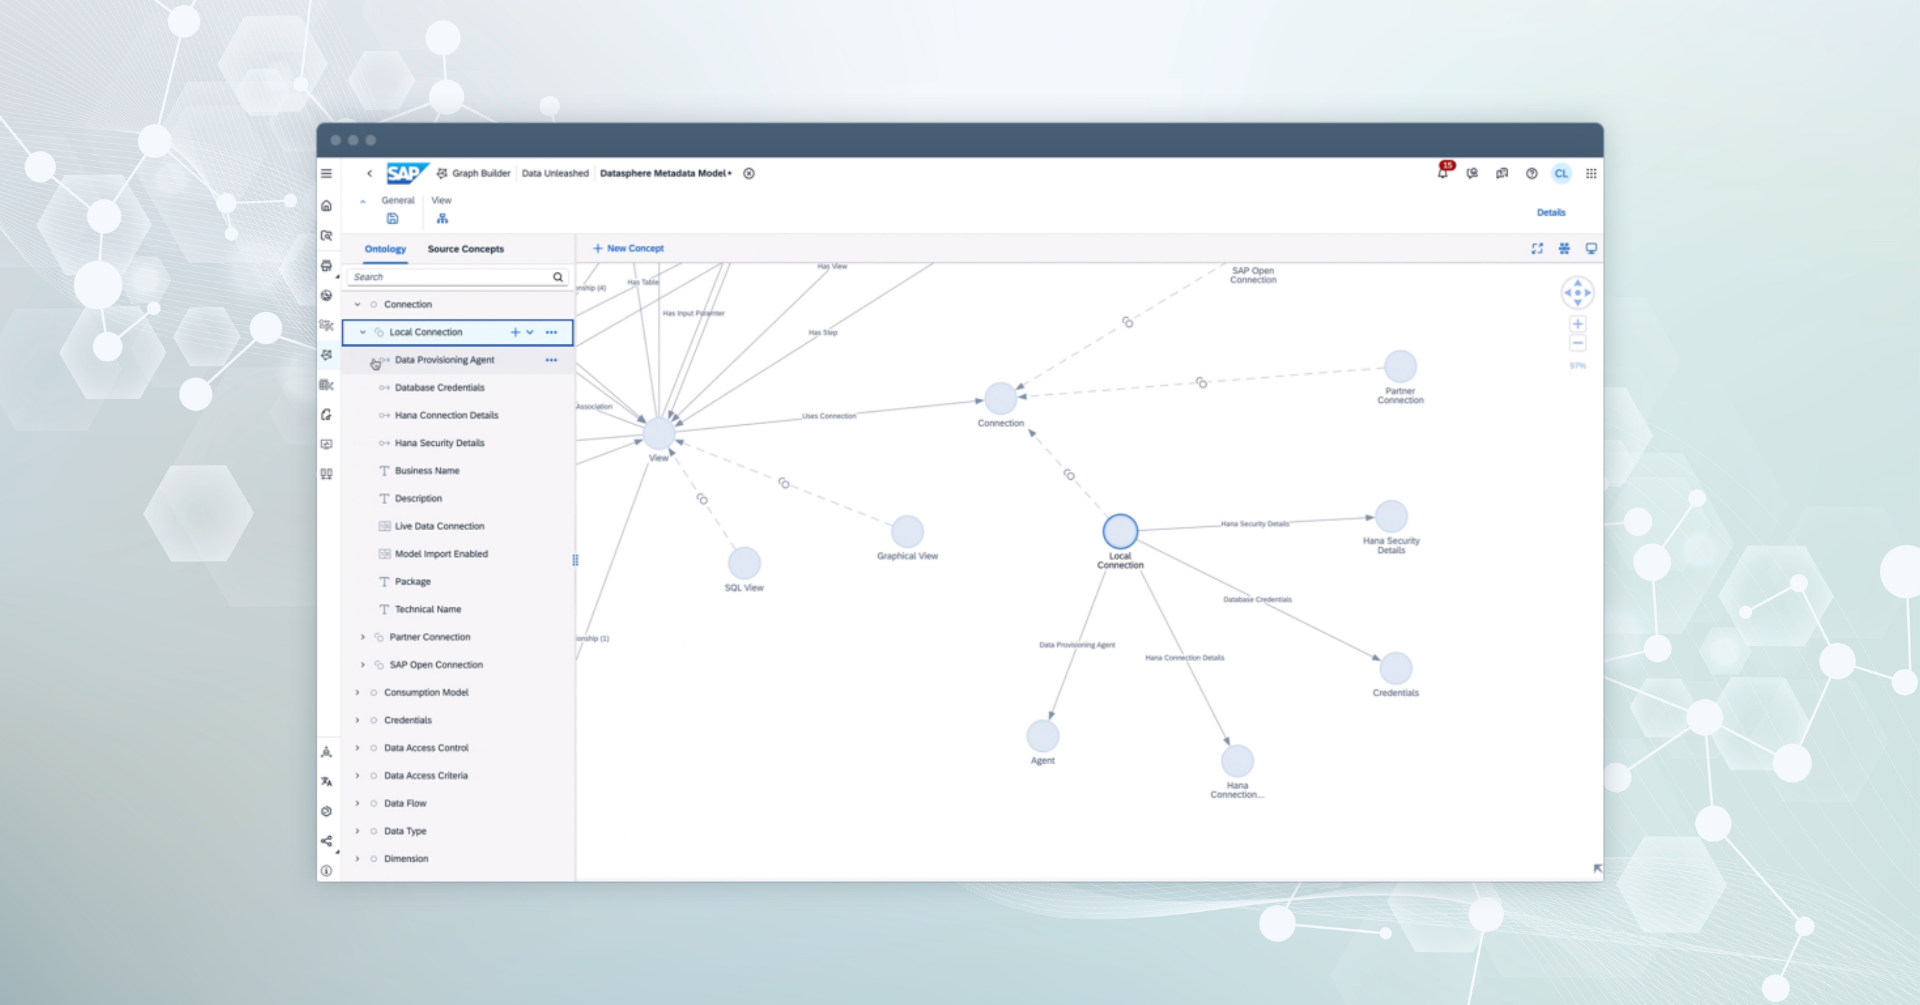Collapse the toolbar with the caret beside General
This screenshot has height=1005, width=1920.
363,202
